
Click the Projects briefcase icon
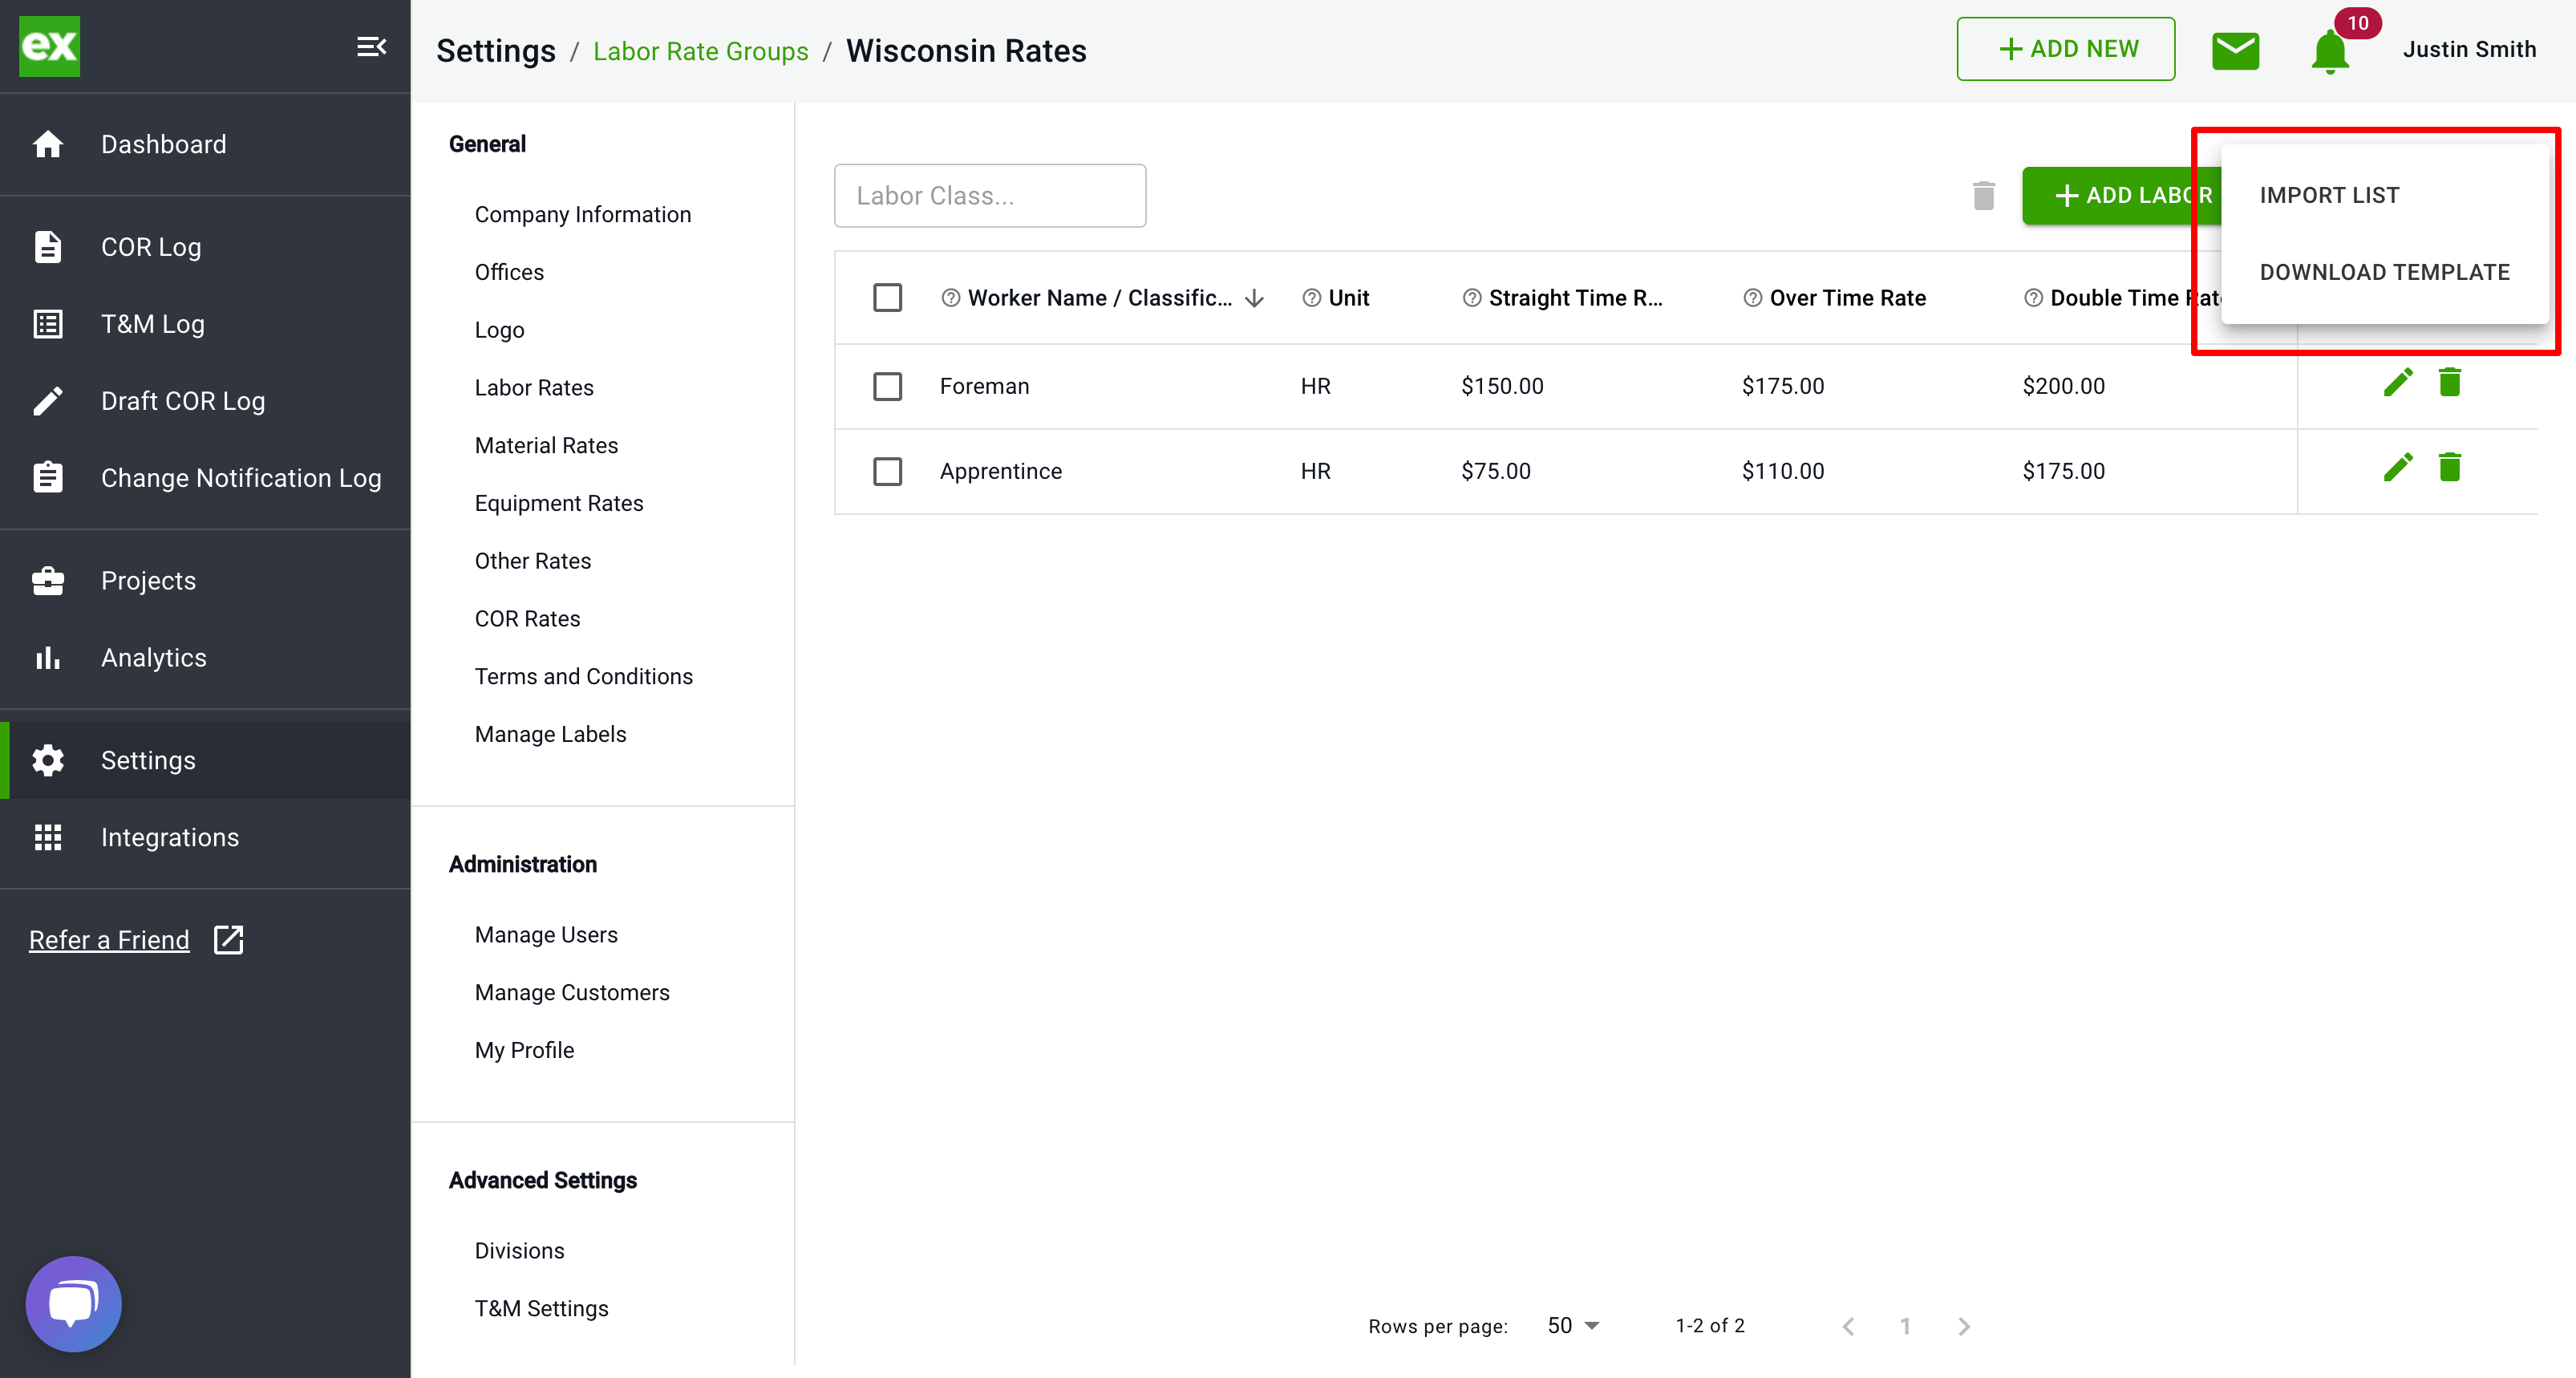(48, 580)
